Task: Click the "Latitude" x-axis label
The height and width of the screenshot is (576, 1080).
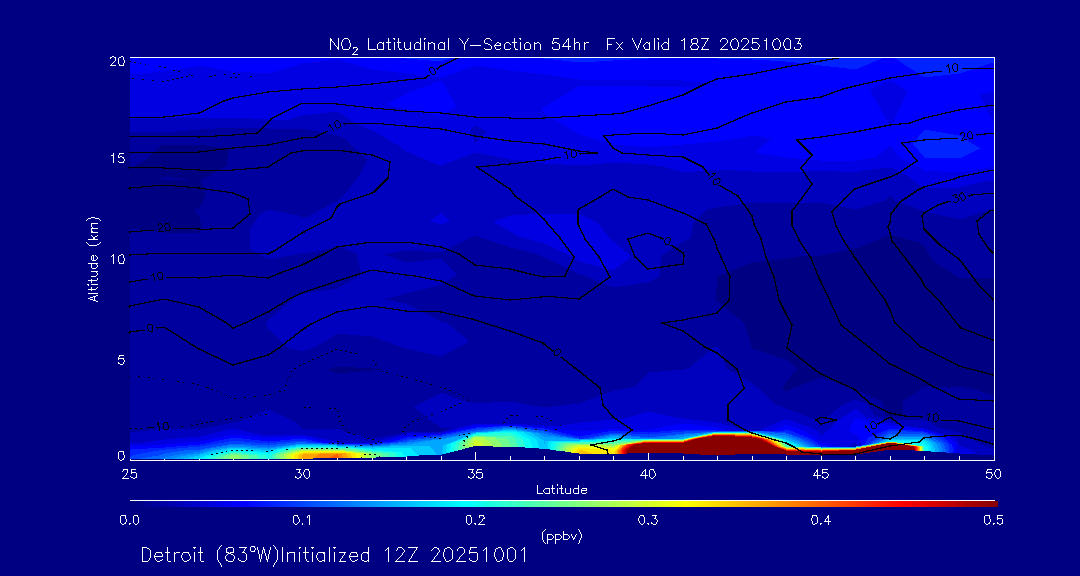Action: (561, 490)
